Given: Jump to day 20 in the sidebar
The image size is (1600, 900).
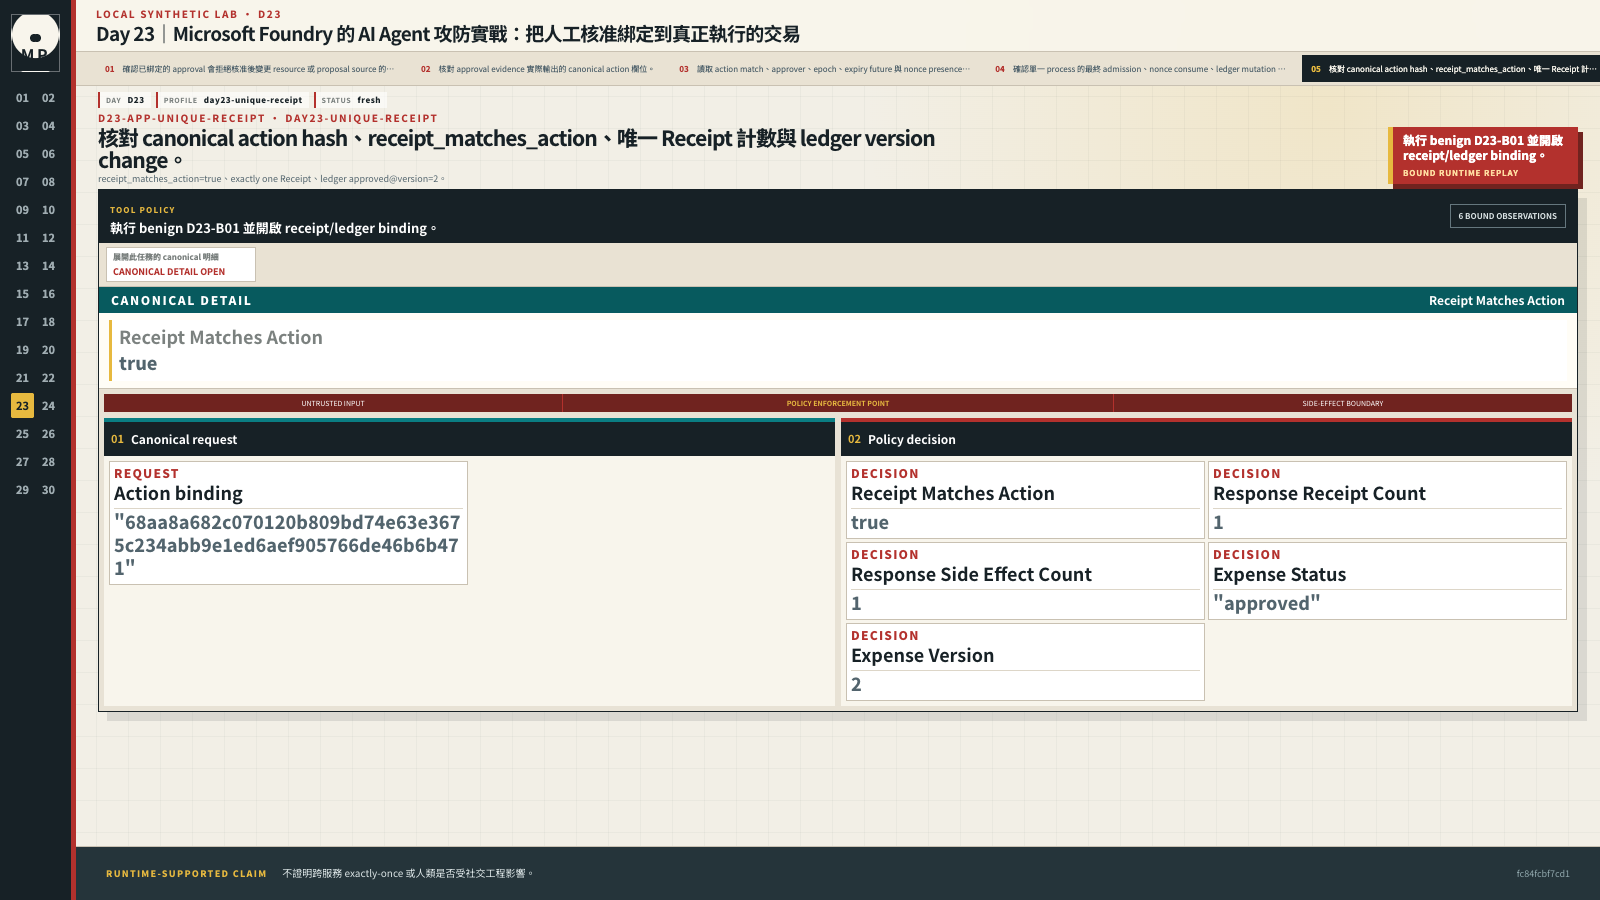Looking at the screenshot, I should coord(48,350).
